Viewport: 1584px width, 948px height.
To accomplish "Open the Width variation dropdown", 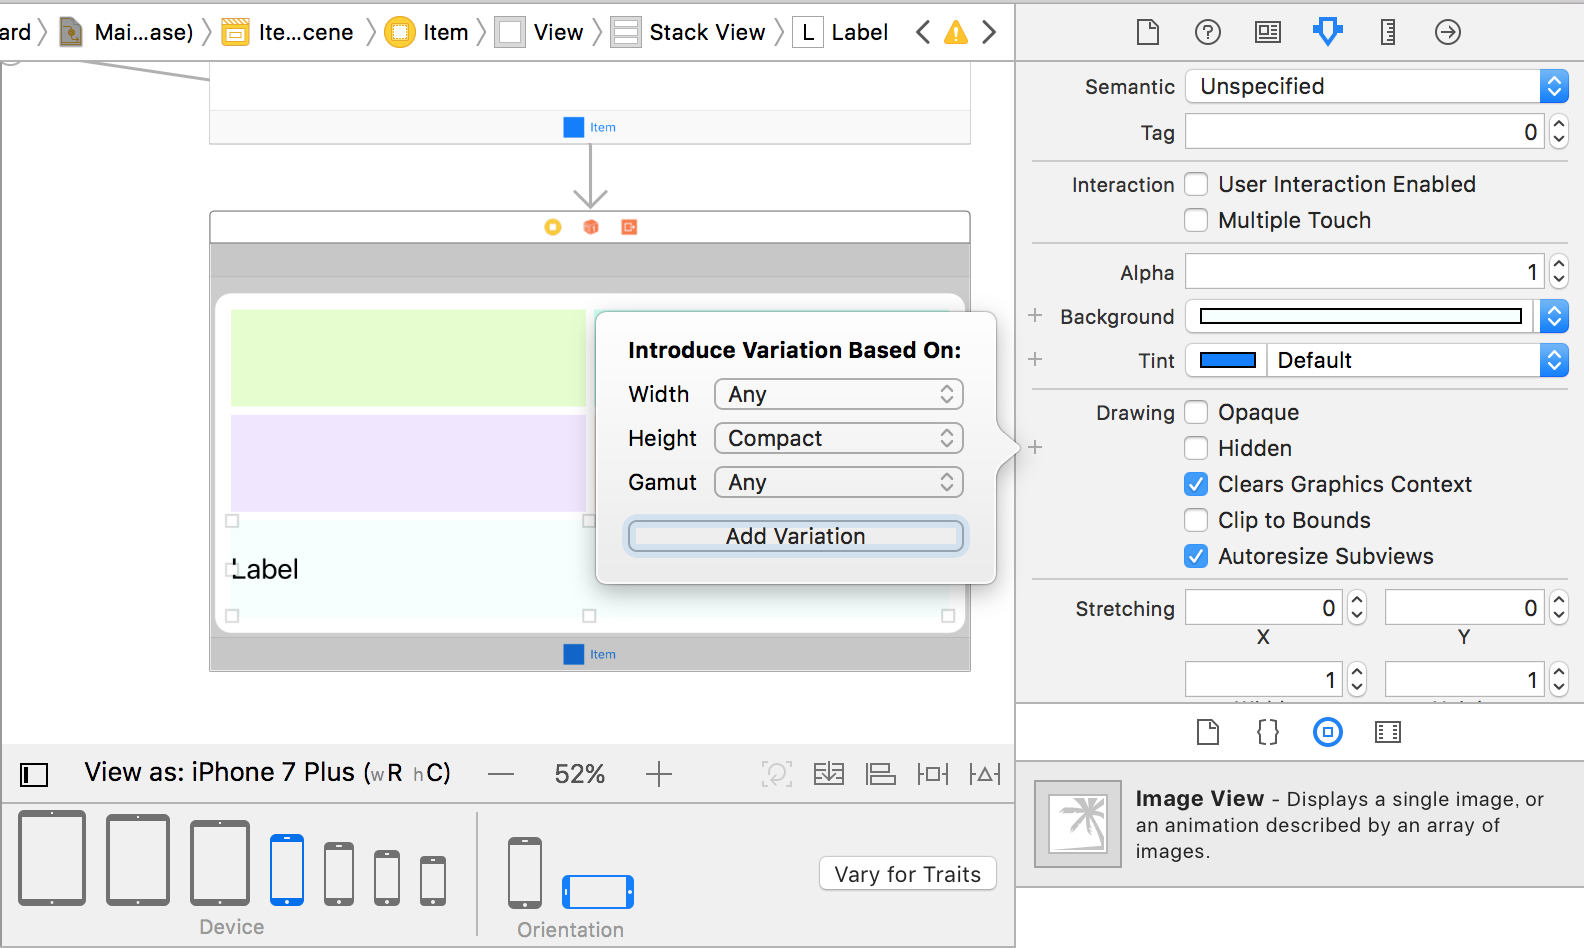I will click(839, 394).
